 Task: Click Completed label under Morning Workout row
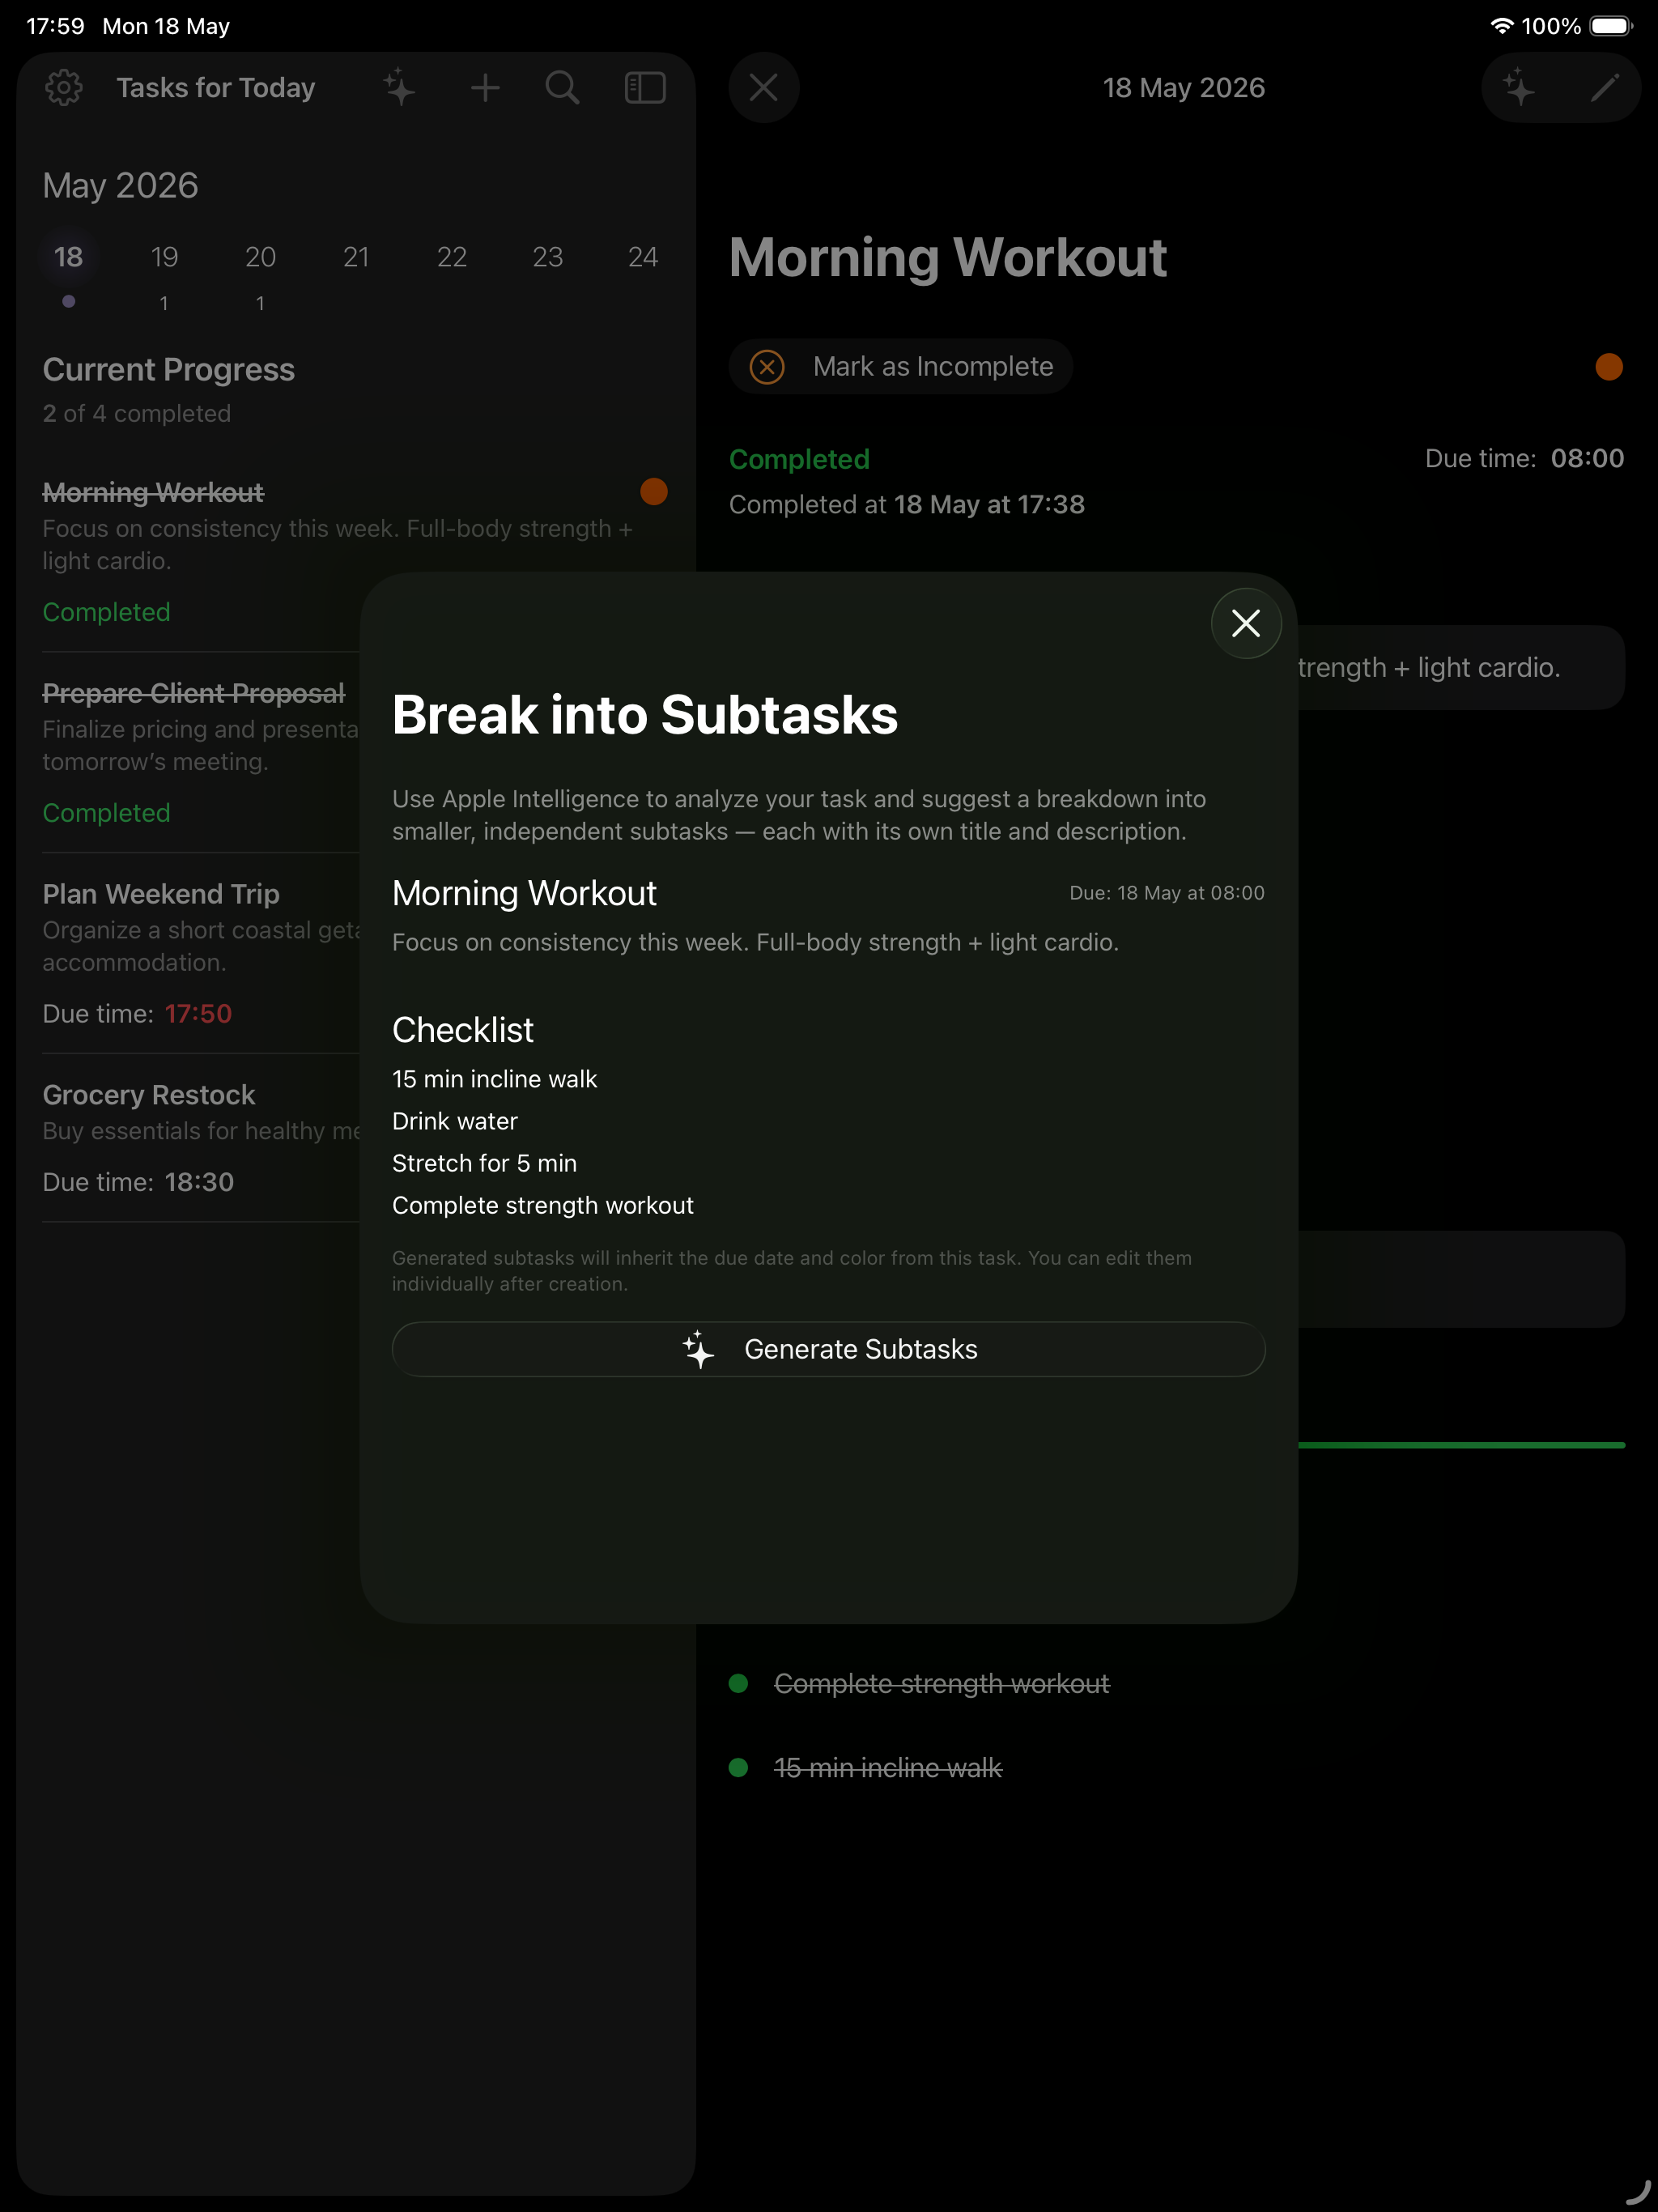(106, 612)
